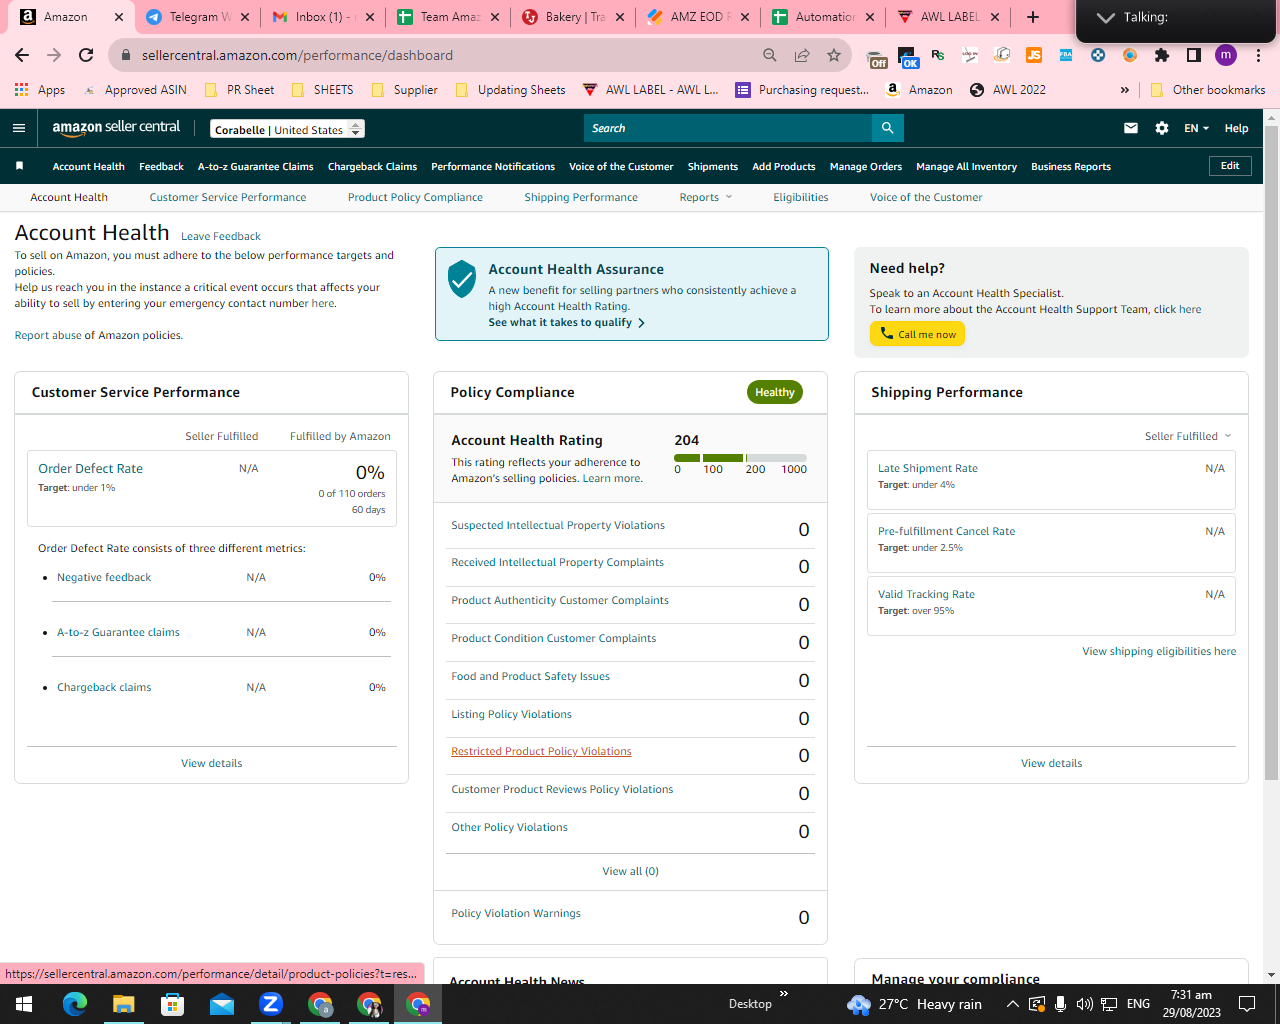1280x1024 pixels.
Task: Open the EN language dropdown
Action: 1196,128
